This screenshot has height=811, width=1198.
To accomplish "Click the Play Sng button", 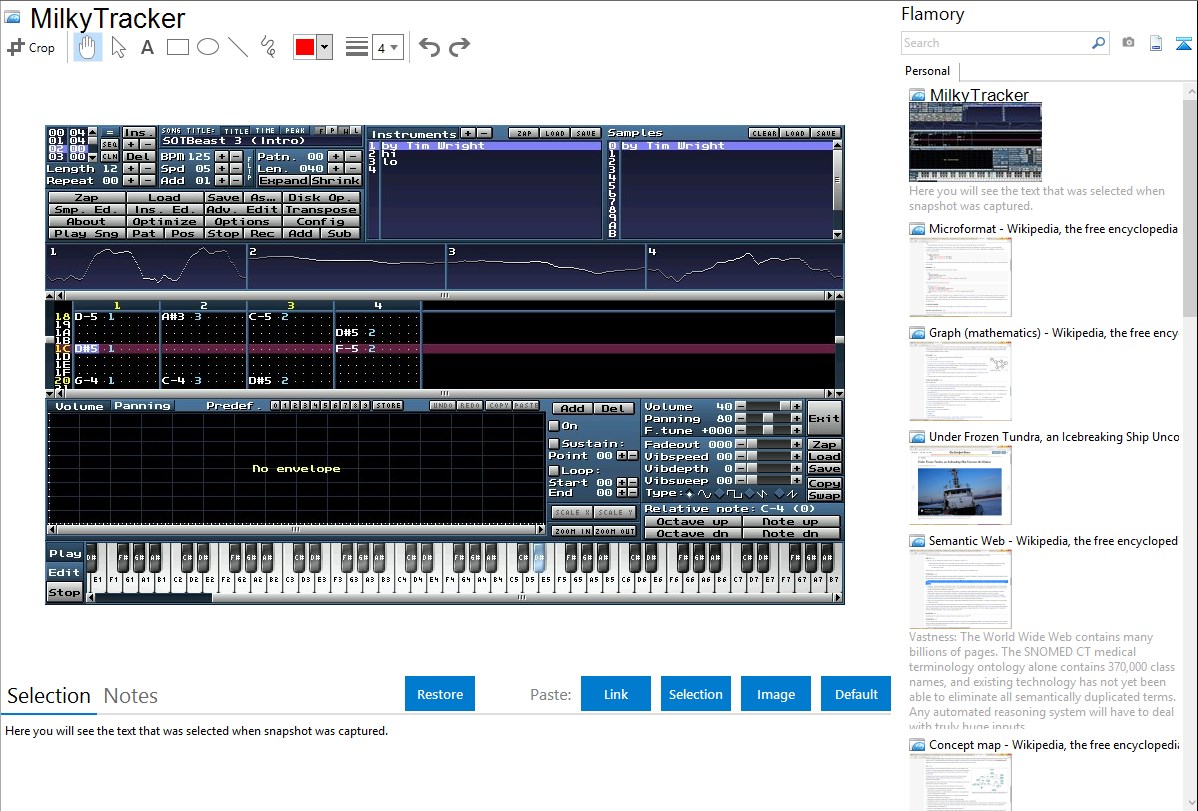I will coord(86,233).
